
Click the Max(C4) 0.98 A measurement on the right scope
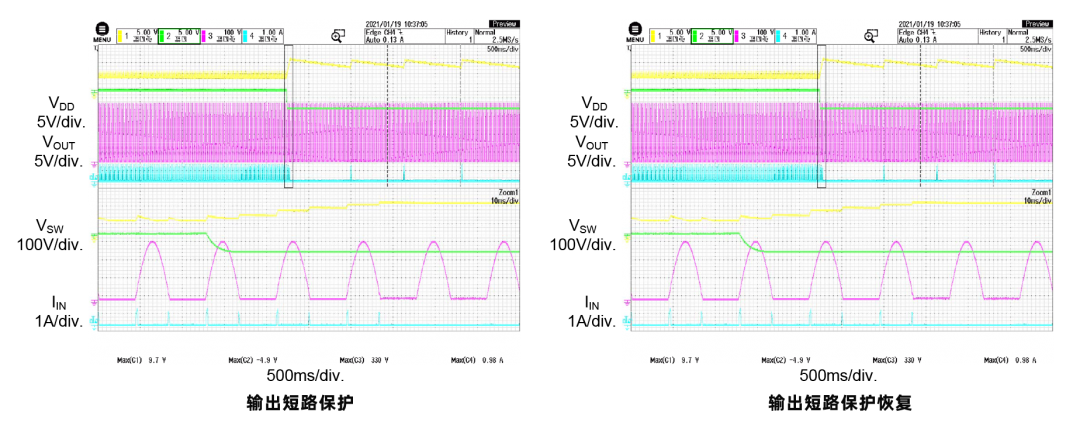pos(1012,361)
